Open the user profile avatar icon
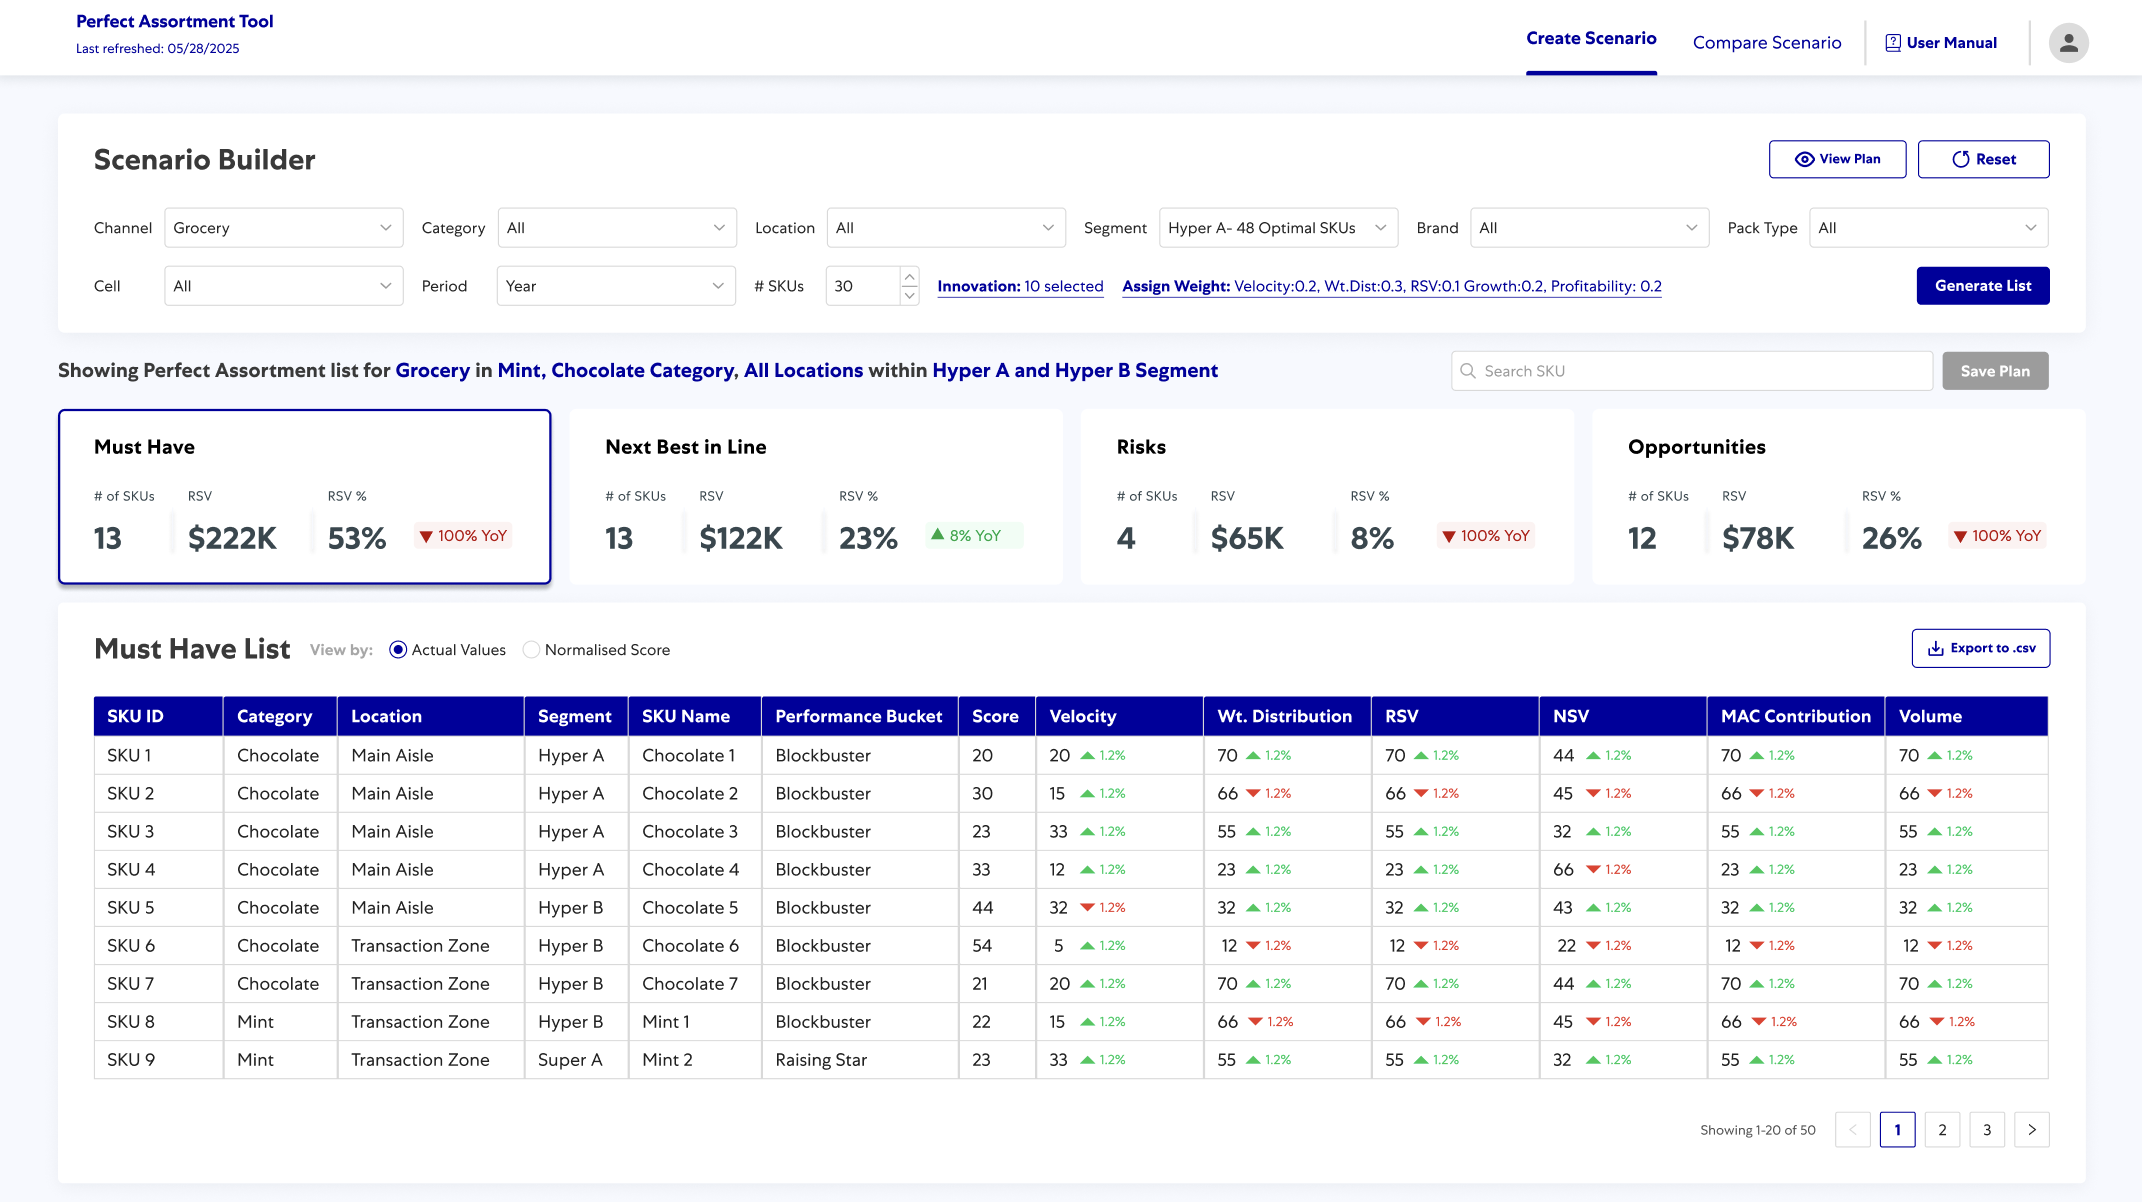The height and width of the screenshot is (1202, 2142). coord(2068,43)
